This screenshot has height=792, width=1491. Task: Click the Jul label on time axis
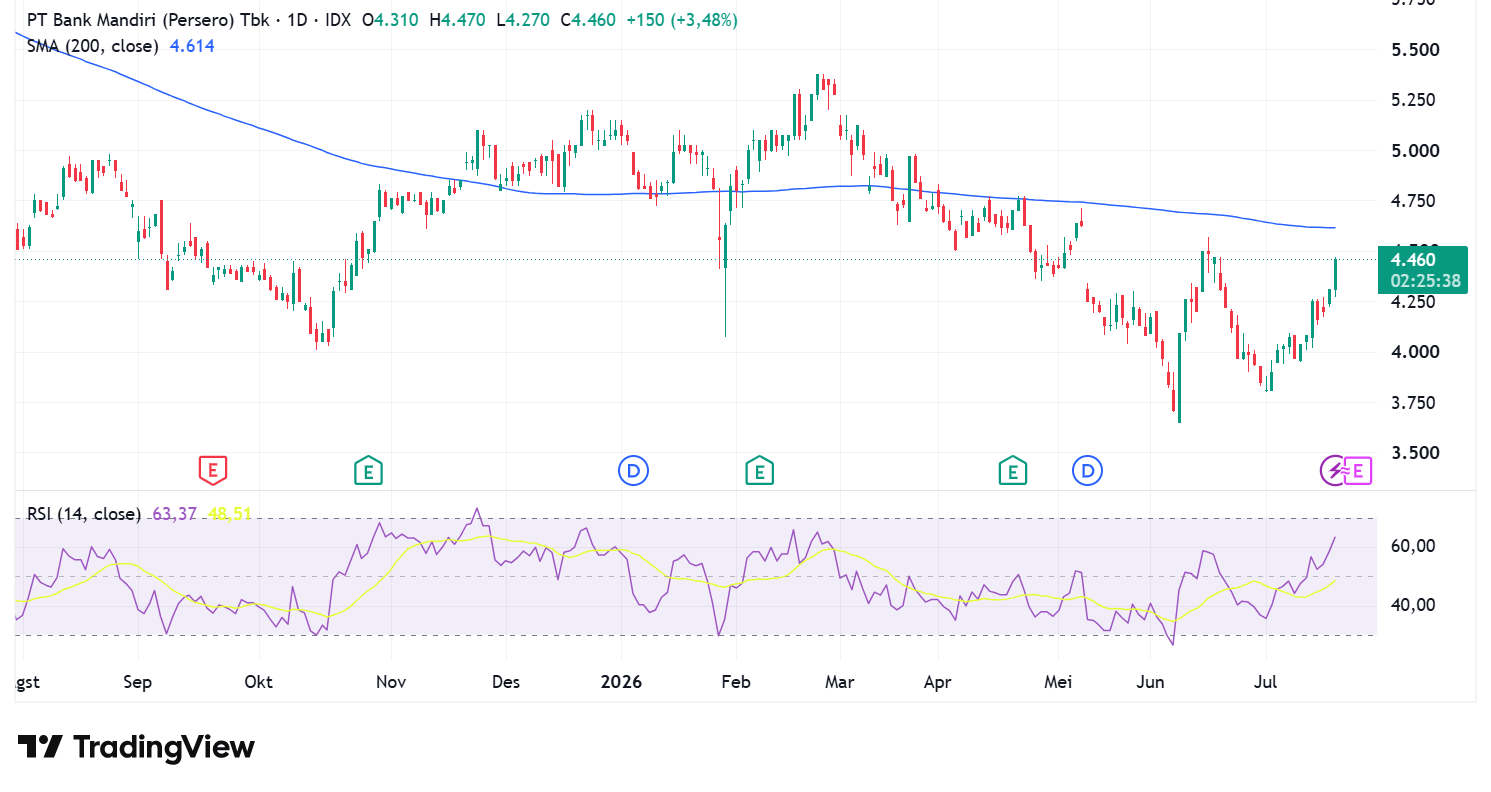[1267, 683]
